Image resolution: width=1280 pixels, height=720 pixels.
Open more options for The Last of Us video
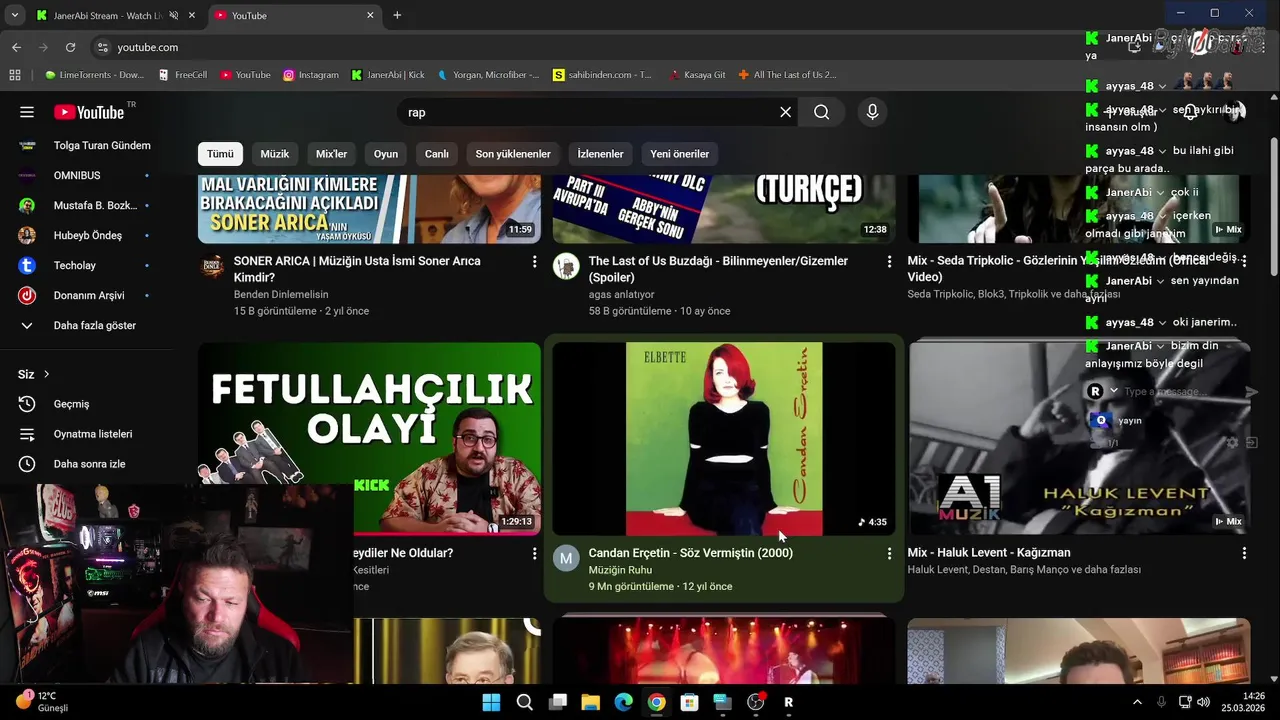[x=889, y=261]
